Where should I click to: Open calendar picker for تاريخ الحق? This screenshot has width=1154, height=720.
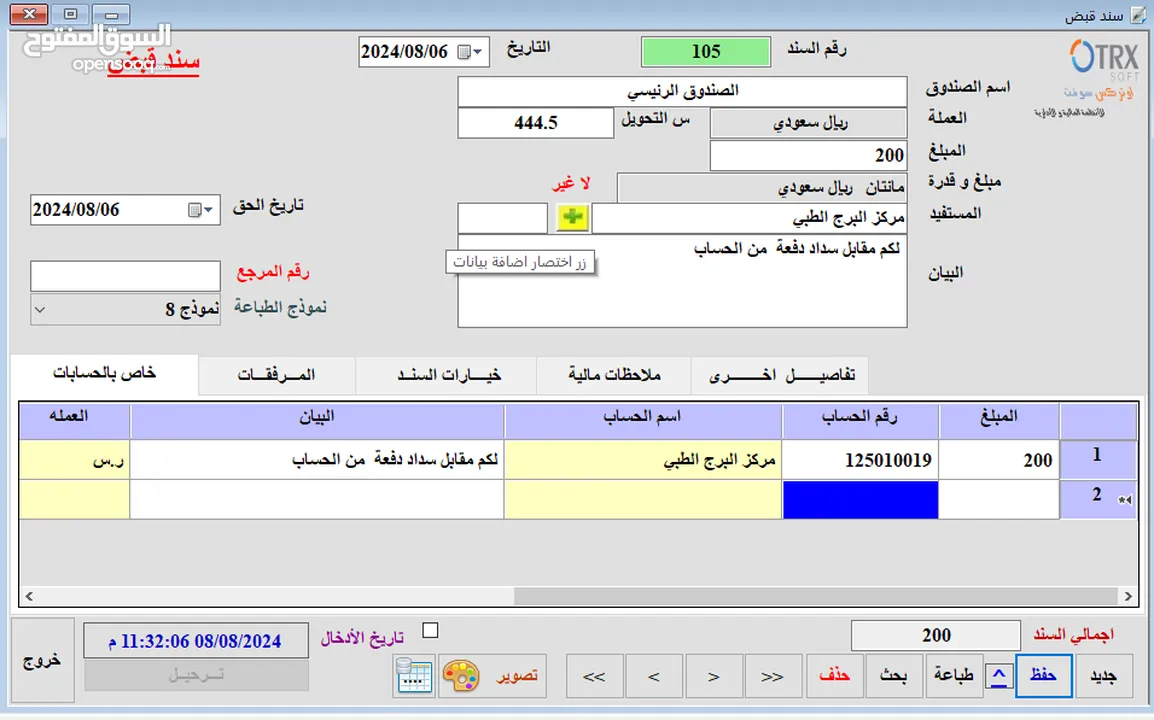coord(200,210)
